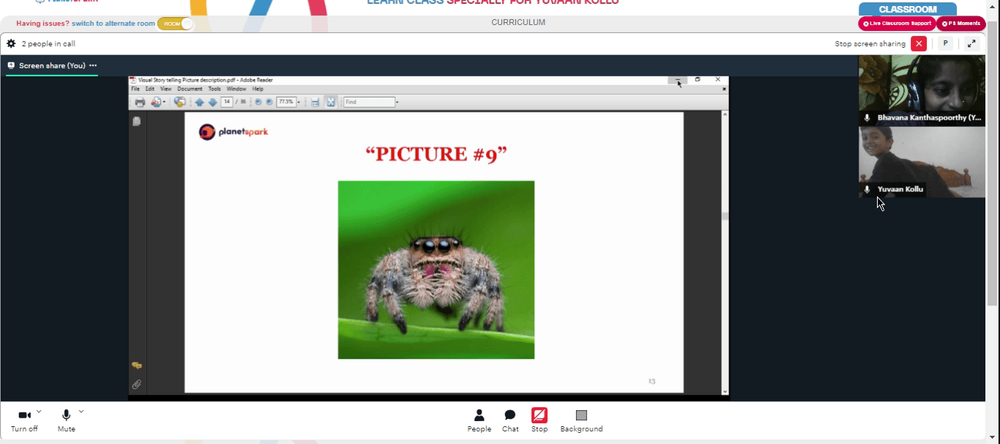Click the Find search field
The image size is (1000, 444).
tap(369, 102)
